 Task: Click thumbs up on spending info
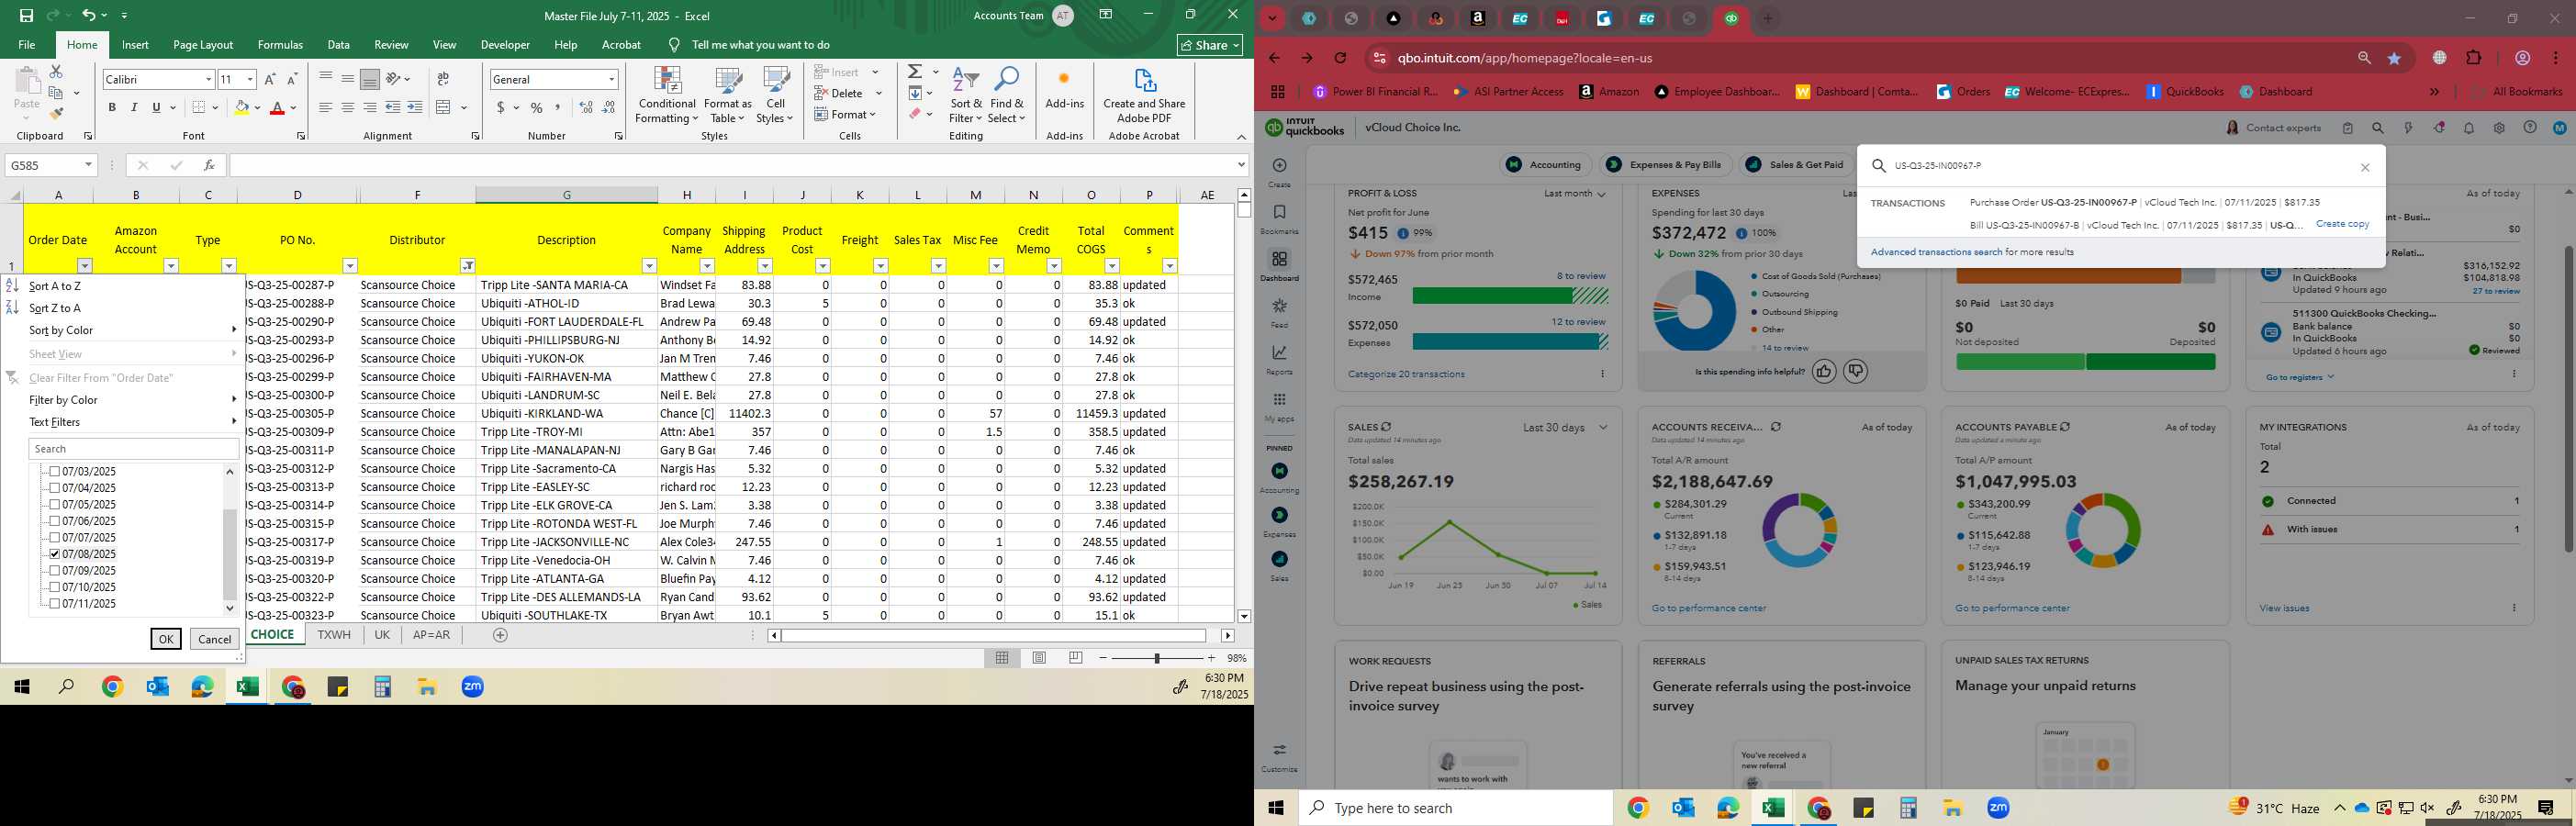(1824, 372)
